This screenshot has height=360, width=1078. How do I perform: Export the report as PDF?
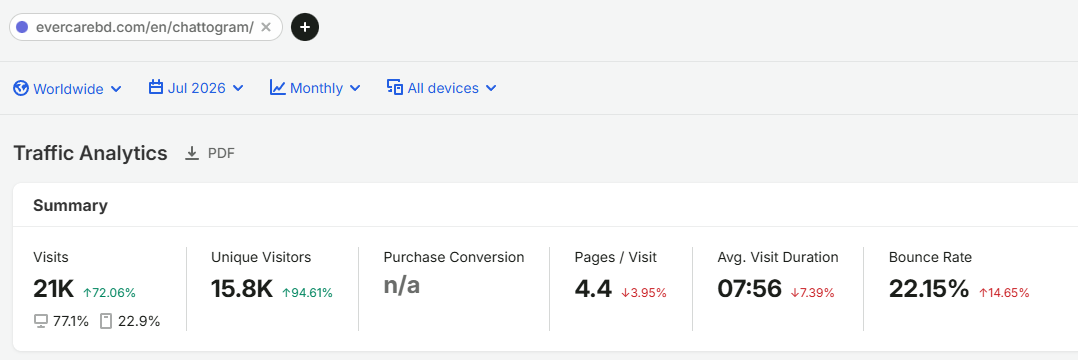tap(210, 153)
